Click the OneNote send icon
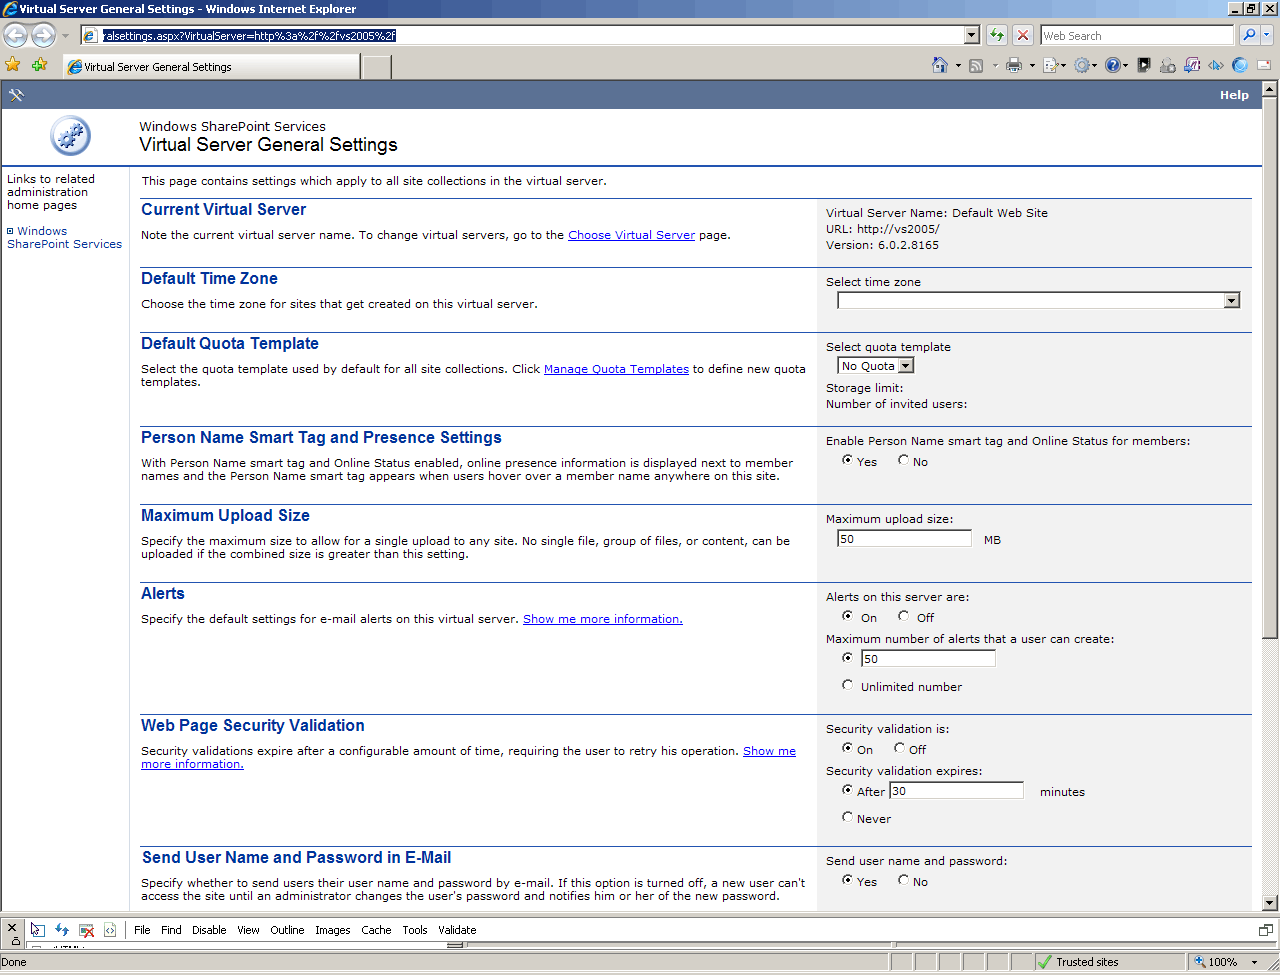 point(1192,65)
